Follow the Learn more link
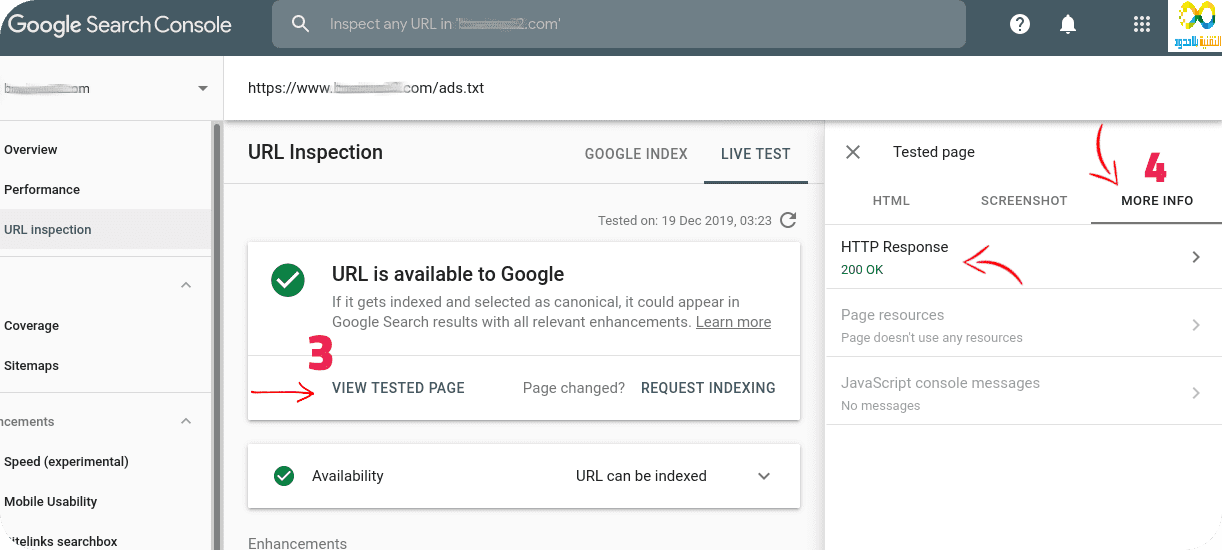The image size is (1222, 550). coord(733,322)
